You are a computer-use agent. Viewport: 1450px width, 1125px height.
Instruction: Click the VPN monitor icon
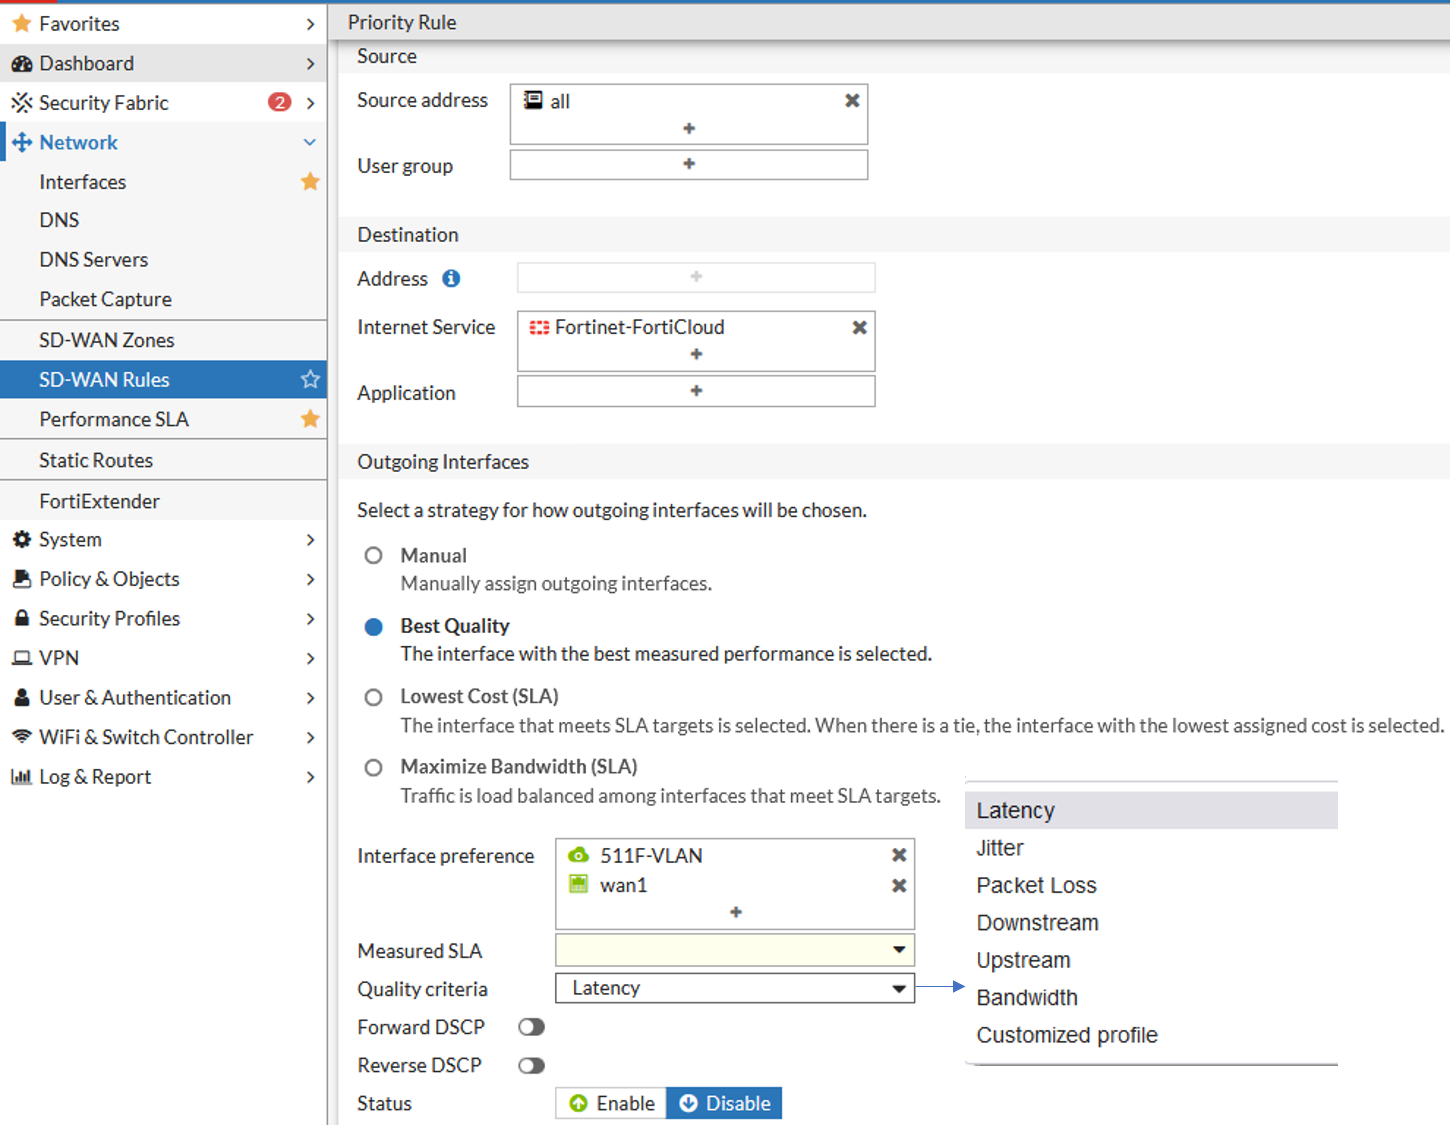coord(22,658)
